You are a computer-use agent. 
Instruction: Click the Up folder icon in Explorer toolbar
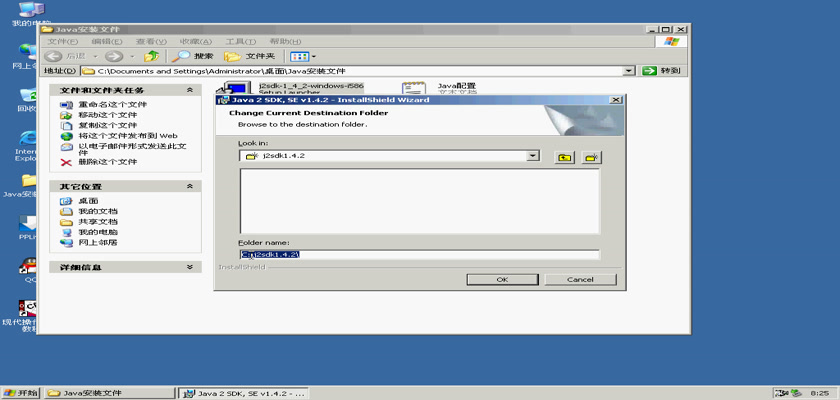(x=152, y=56)
